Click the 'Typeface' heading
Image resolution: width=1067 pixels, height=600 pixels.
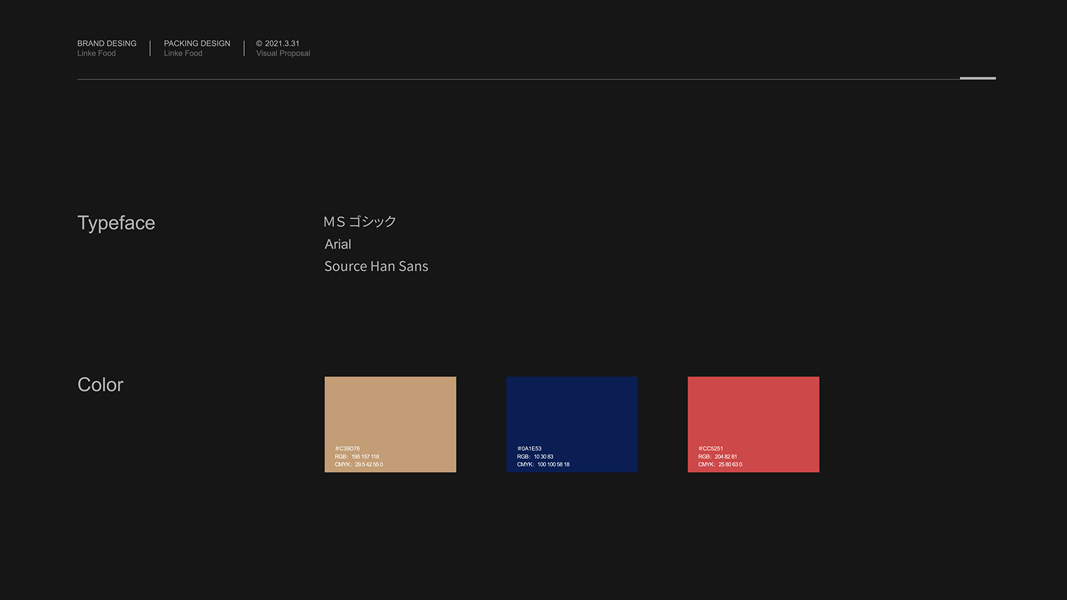pos(116,223)
